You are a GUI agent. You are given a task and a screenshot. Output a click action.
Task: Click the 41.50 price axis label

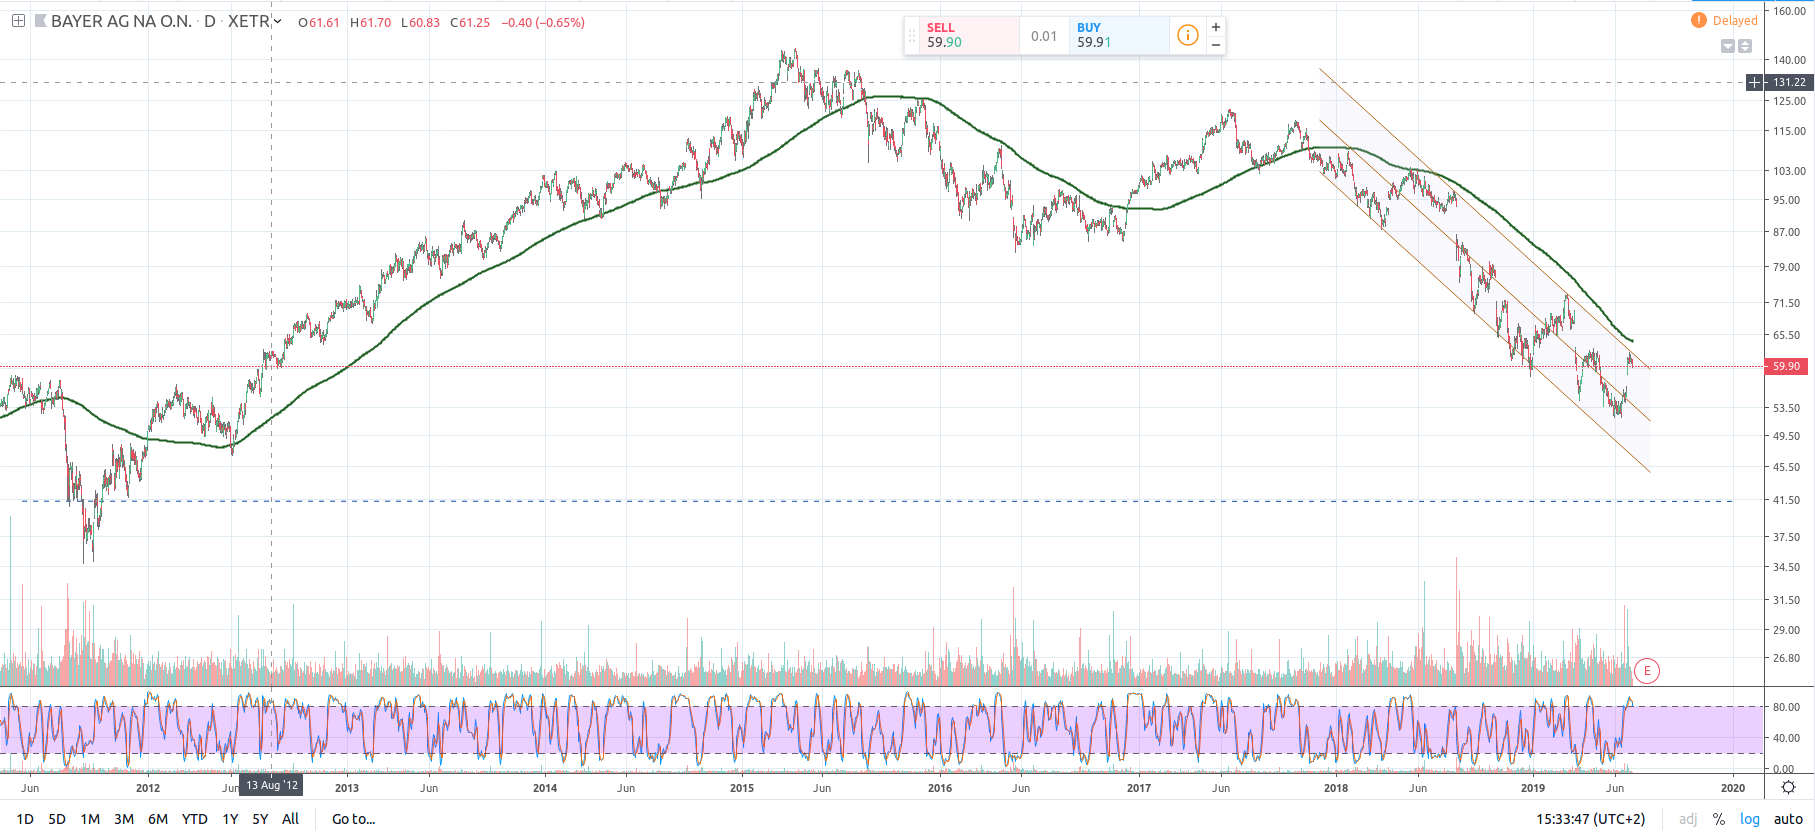1786,500
